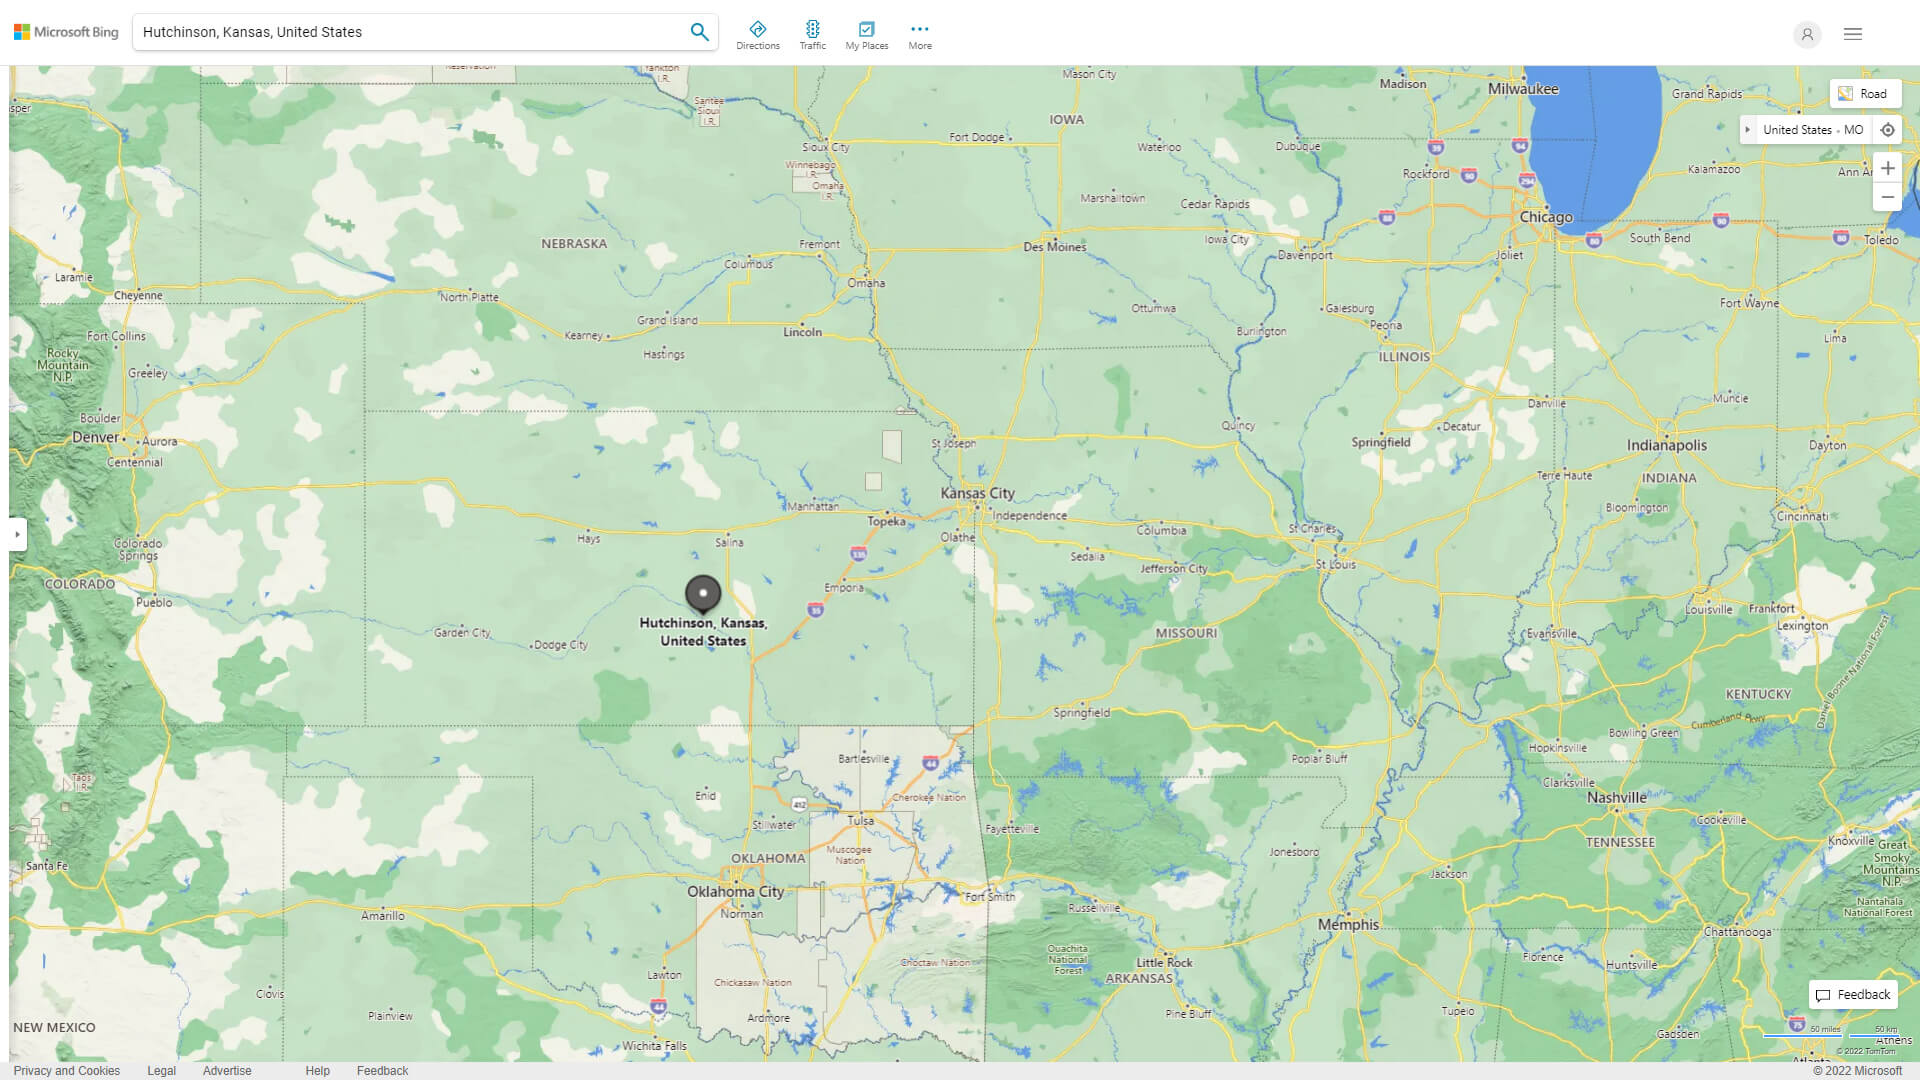
Task: Open Privacy and Cookies link
Action: [66, 1070]
